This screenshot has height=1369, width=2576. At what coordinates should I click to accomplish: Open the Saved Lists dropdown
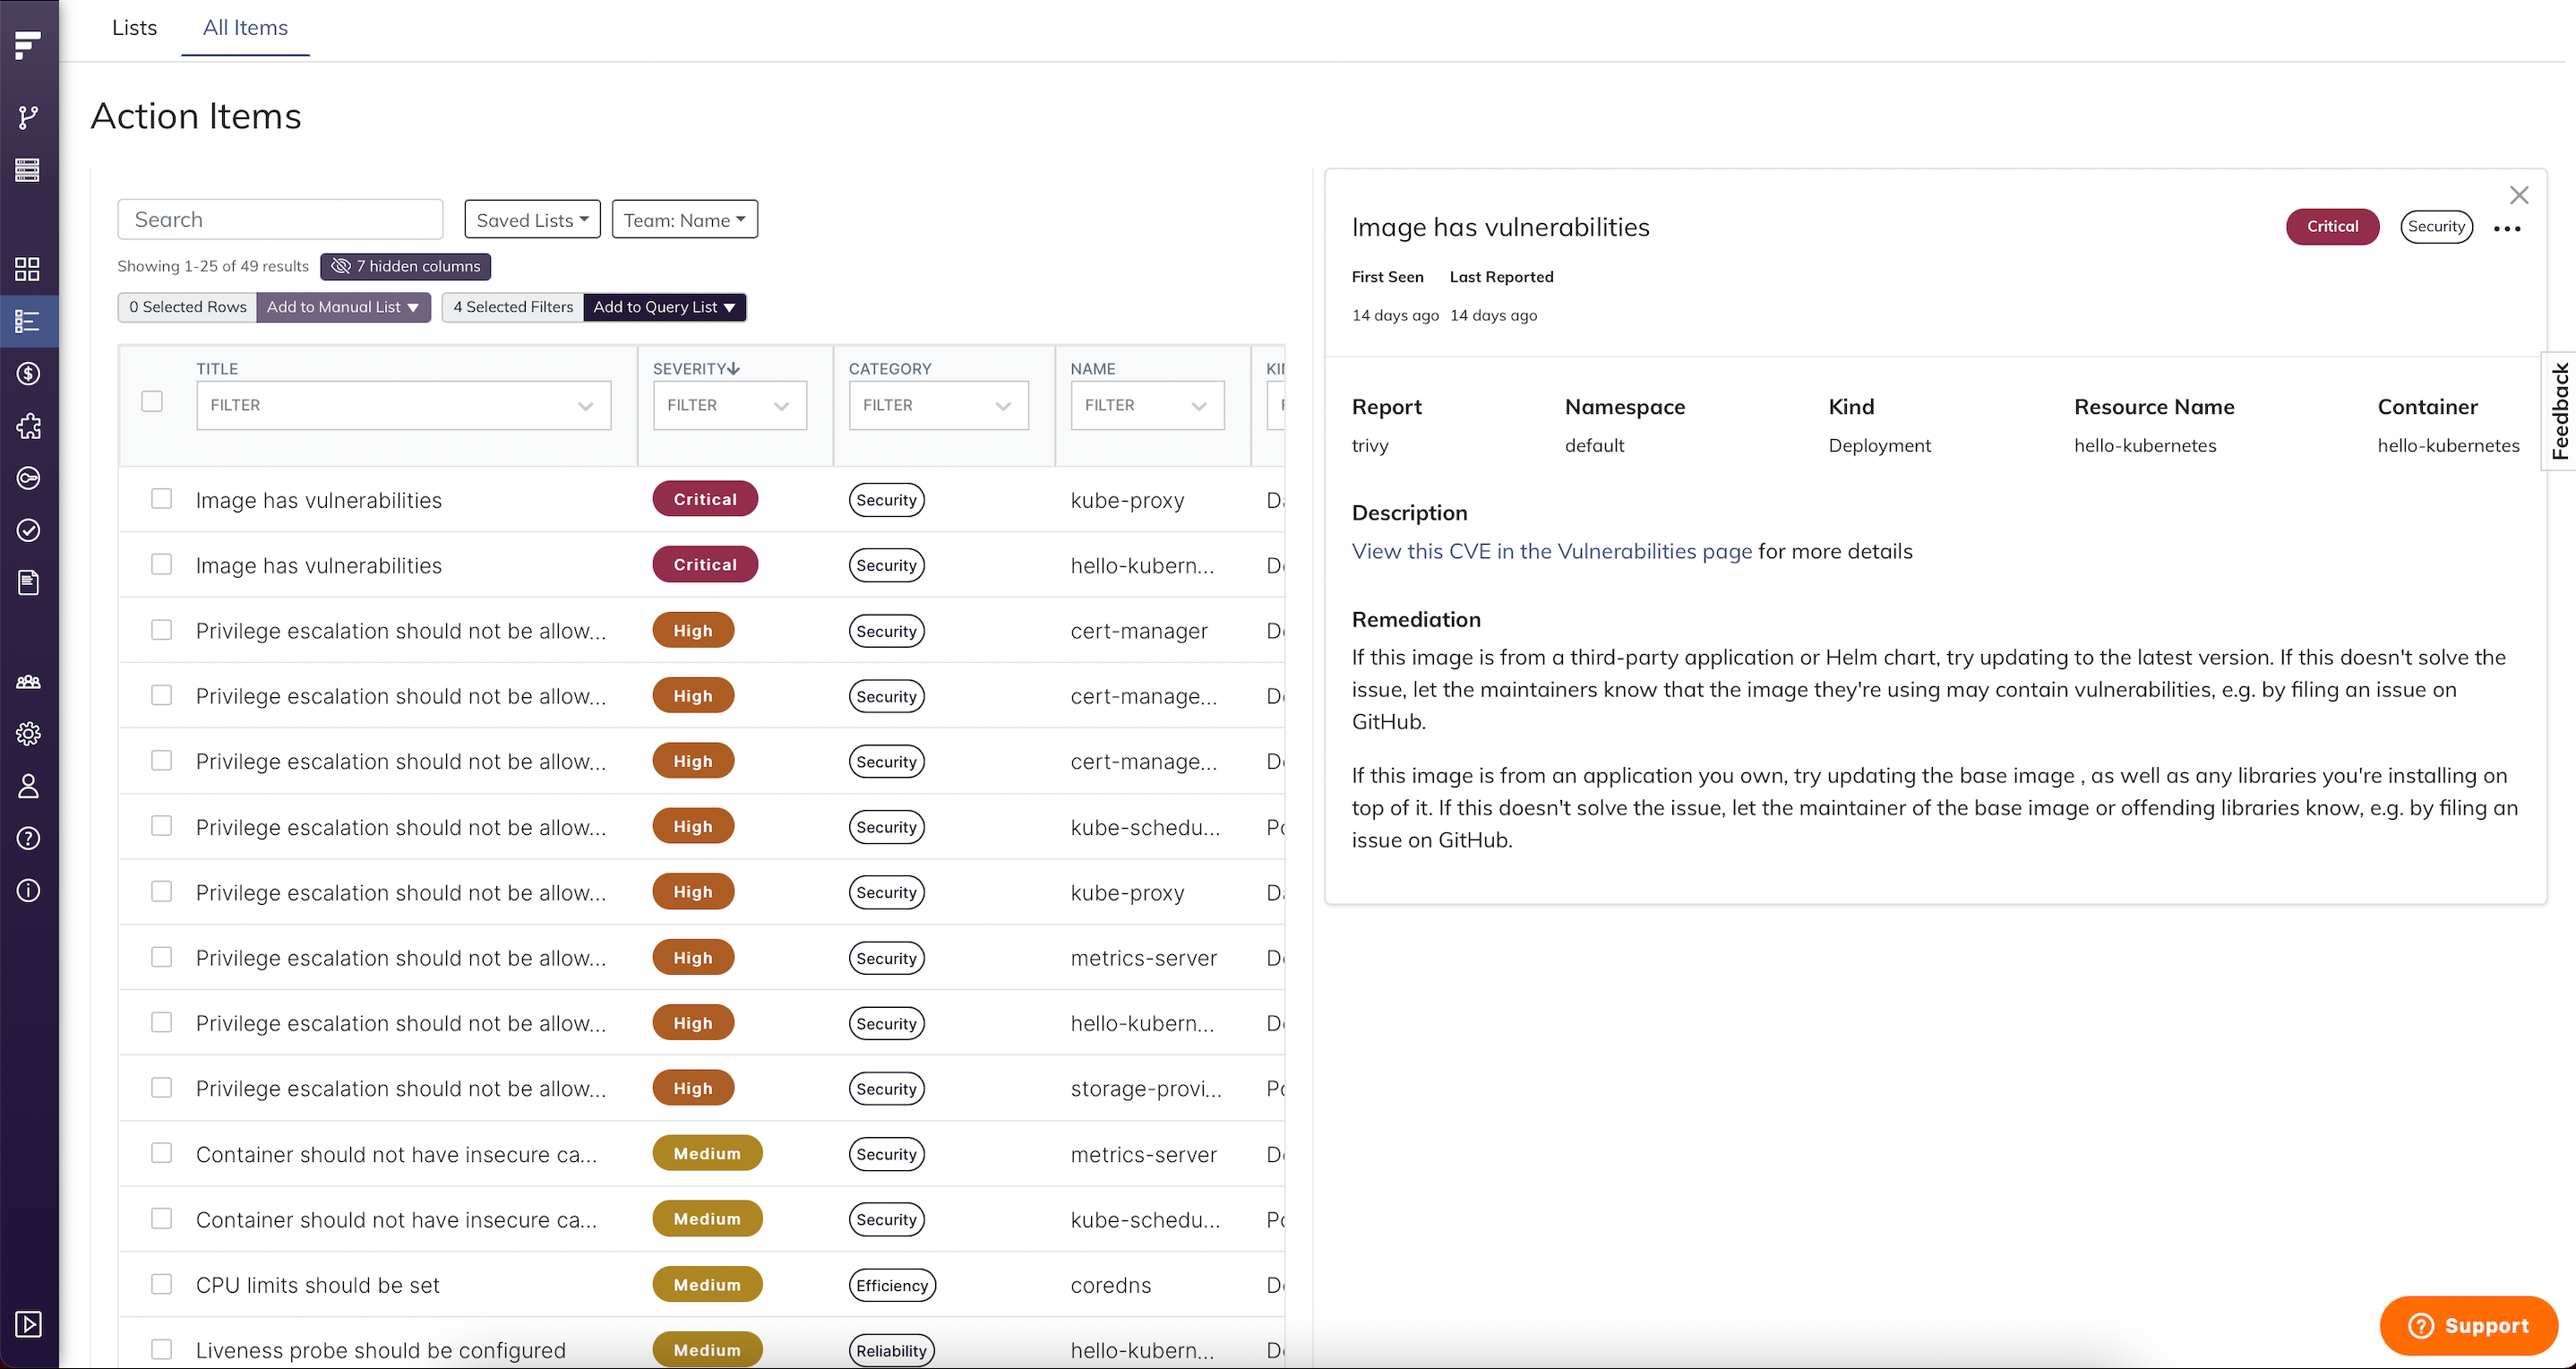coord(531,219)
